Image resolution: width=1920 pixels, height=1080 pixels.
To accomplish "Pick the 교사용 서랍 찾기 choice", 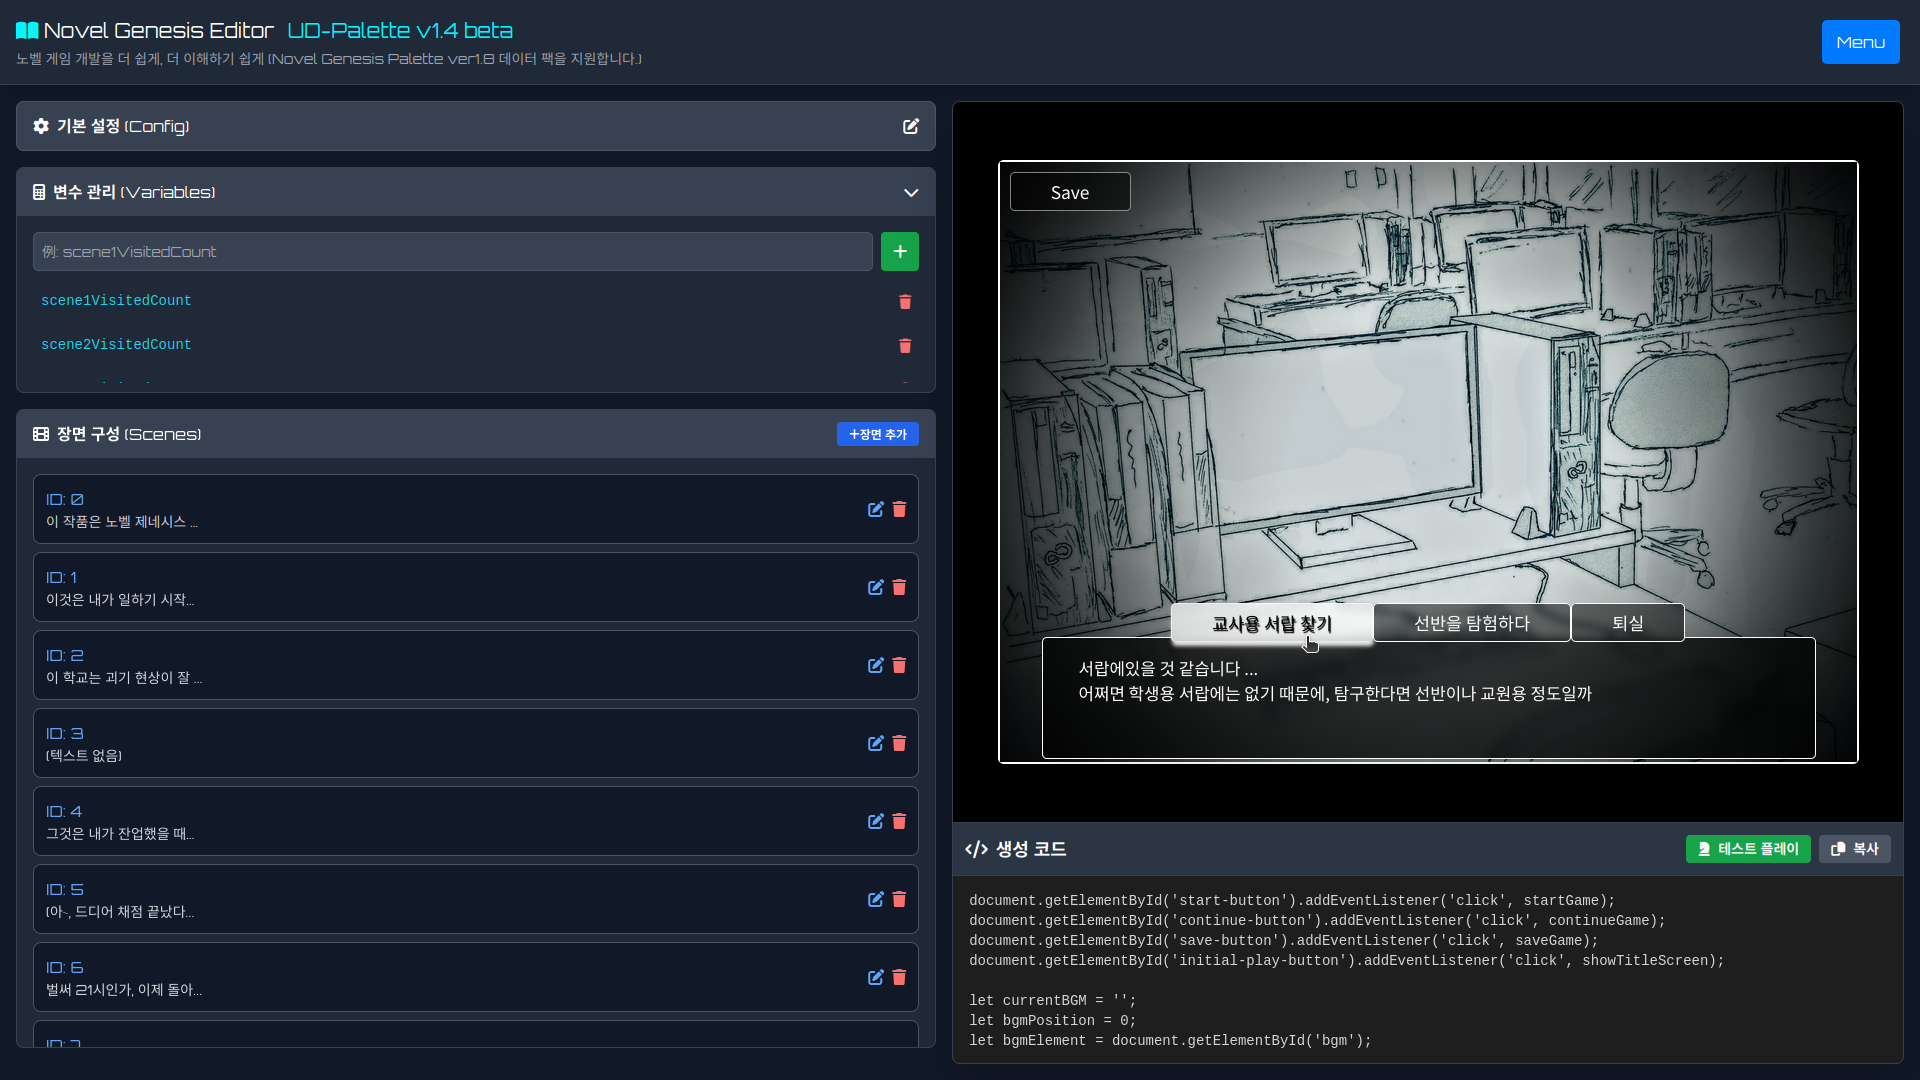I will click(1271, 624).
